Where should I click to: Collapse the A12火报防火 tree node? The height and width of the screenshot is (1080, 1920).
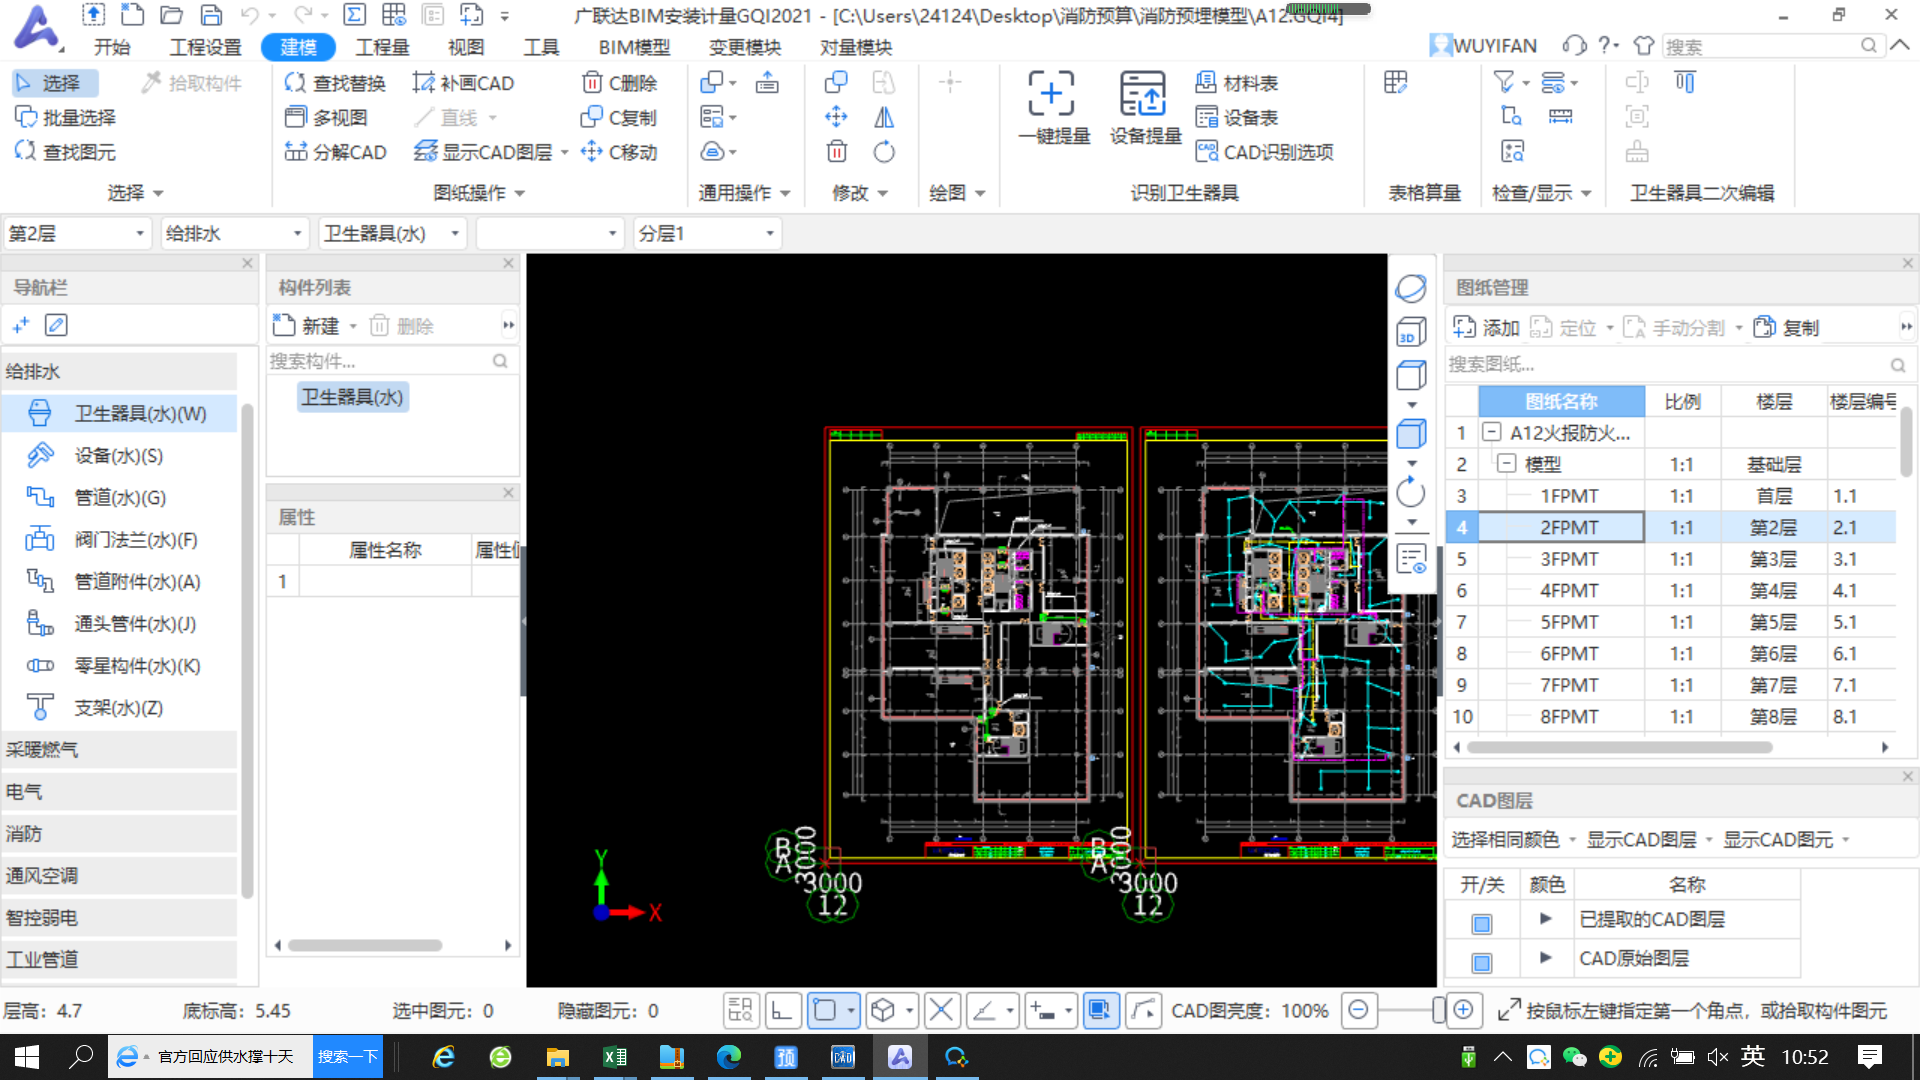click(1492, 432)
